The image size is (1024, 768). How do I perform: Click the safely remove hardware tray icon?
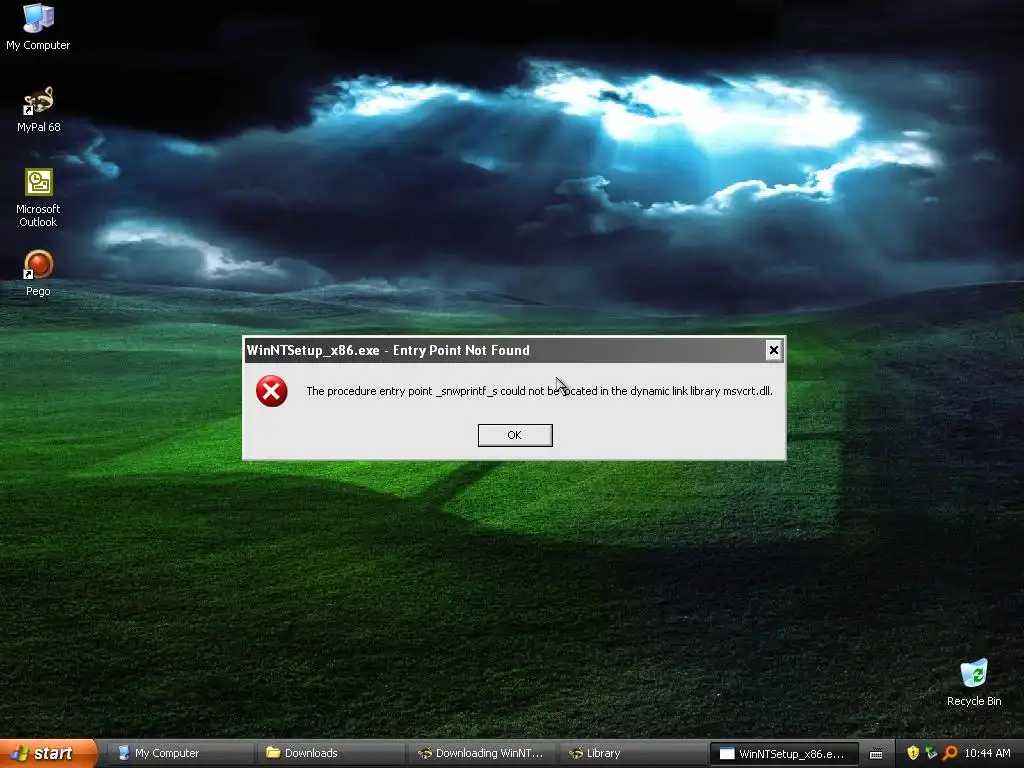(931, 753)
